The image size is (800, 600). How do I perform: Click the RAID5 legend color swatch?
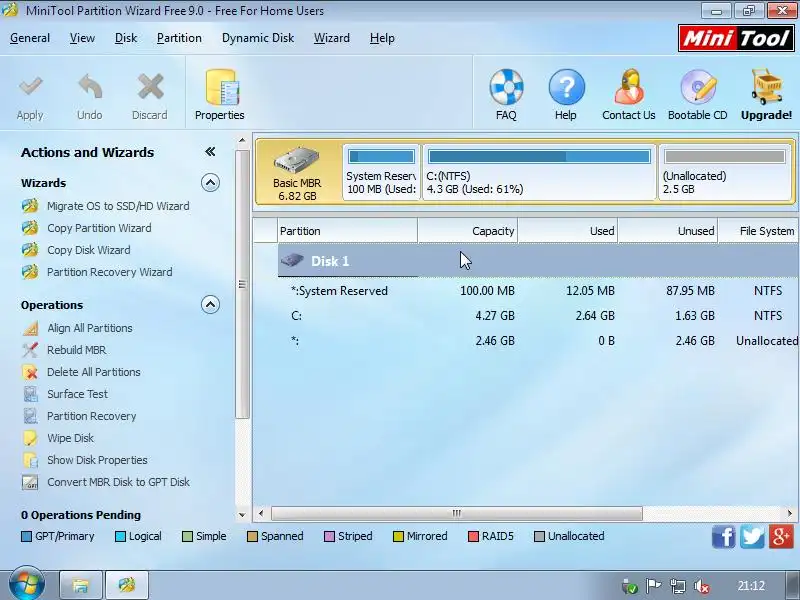(473, 536)
